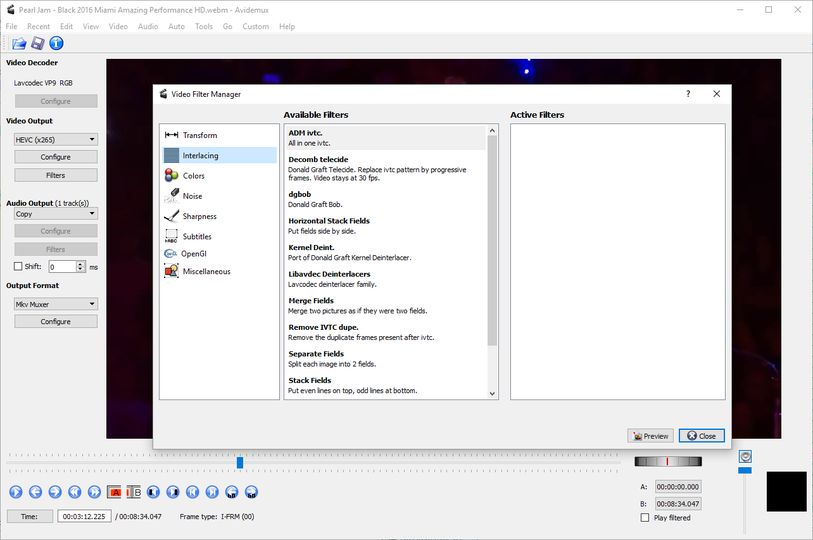
Task: Seek to previous black frame
Action: [153, 492]
